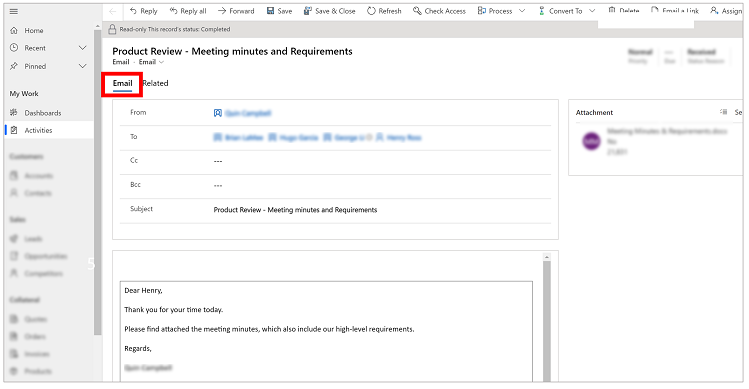Forward this email
Screen dimensions: 749x389
236,11
